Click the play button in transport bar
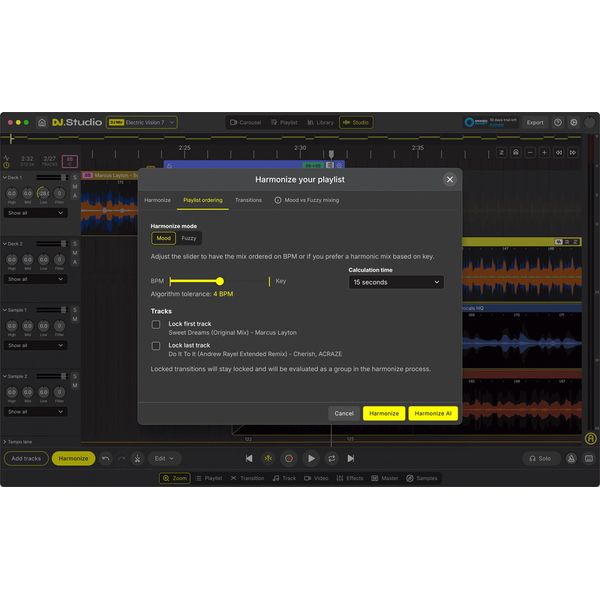 [311, 458]
